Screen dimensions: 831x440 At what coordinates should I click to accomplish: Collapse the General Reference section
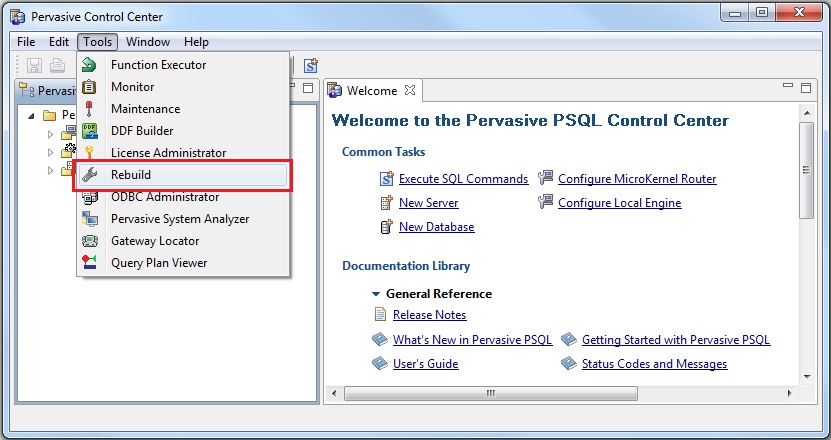(376, 294)
